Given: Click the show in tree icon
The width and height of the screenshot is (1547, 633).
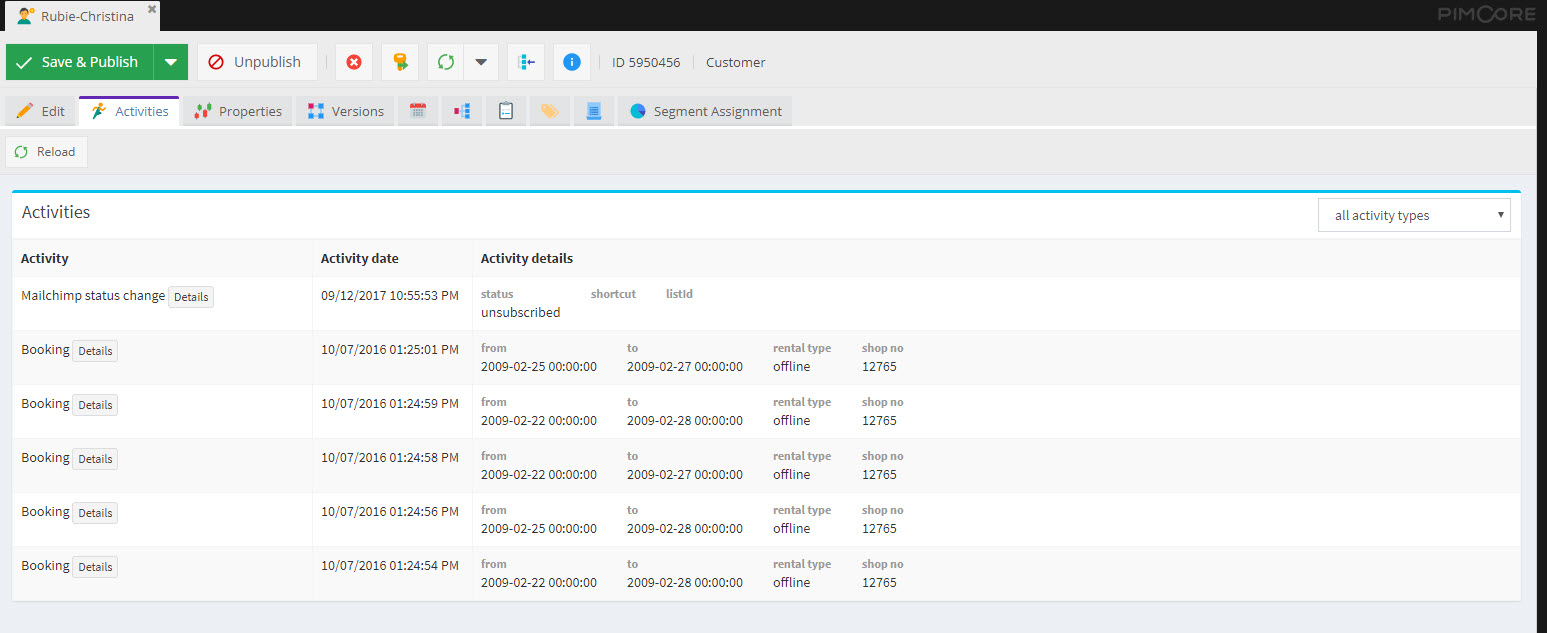Looking at the screenshot, I should [526, 62].
